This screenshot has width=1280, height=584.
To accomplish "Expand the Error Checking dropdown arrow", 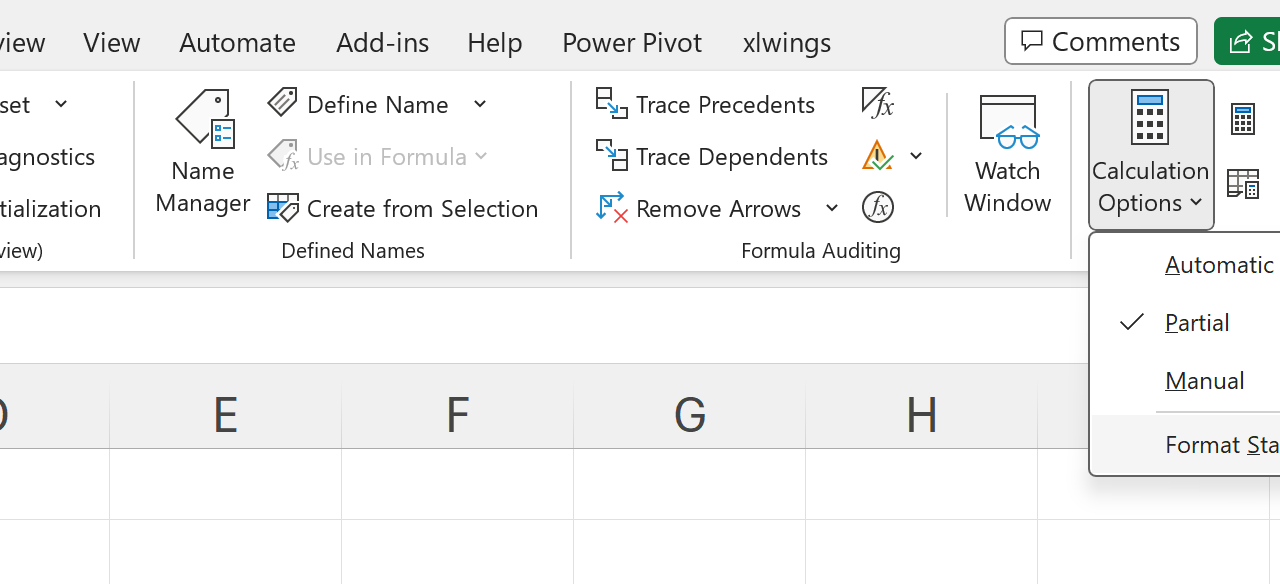I will [916, 156].
